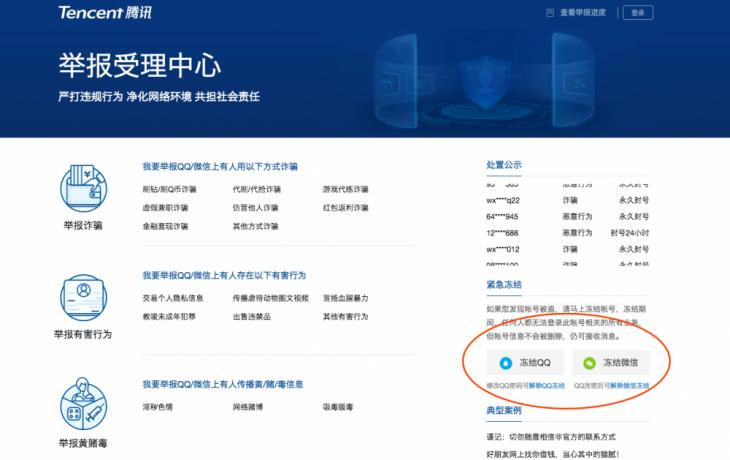Choose 教唆未成年犯罪 report type

pos(169,317)
